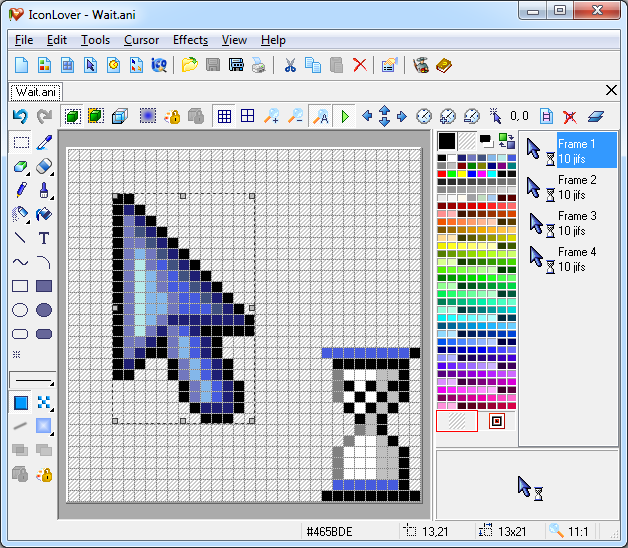628x548 pixels.
Task: Select the curve line tool
Action: pos(20,262)
